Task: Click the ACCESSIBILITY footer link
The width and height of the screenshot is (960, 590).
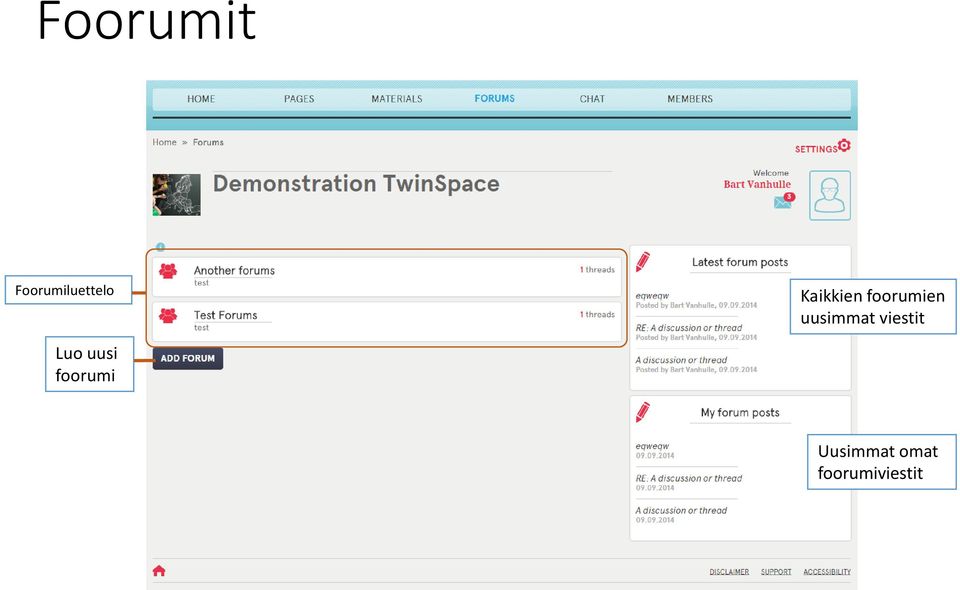Action: coord(827,572)
